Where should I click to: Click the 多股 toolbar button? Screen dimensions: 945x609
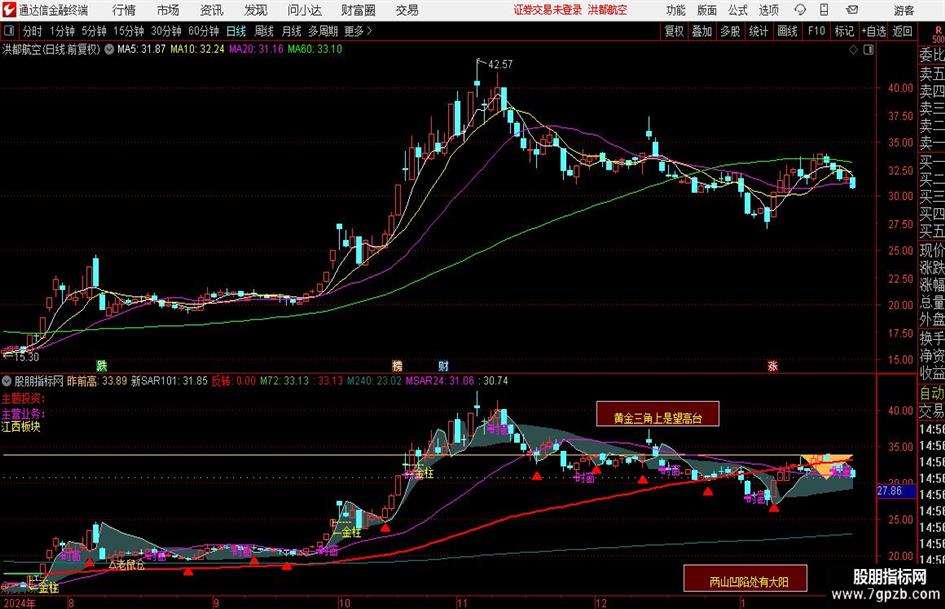pos(730,31)
